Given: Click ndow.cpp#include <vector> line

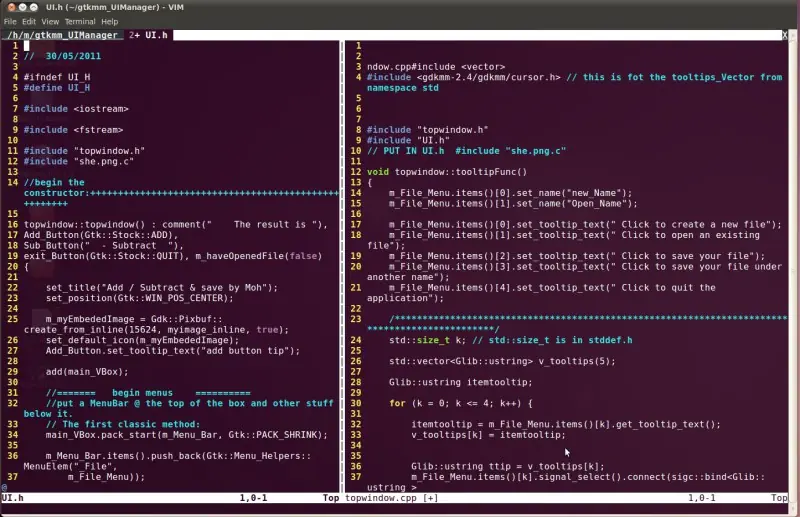Looking at the screenshot, I should (x=436, y=67).
